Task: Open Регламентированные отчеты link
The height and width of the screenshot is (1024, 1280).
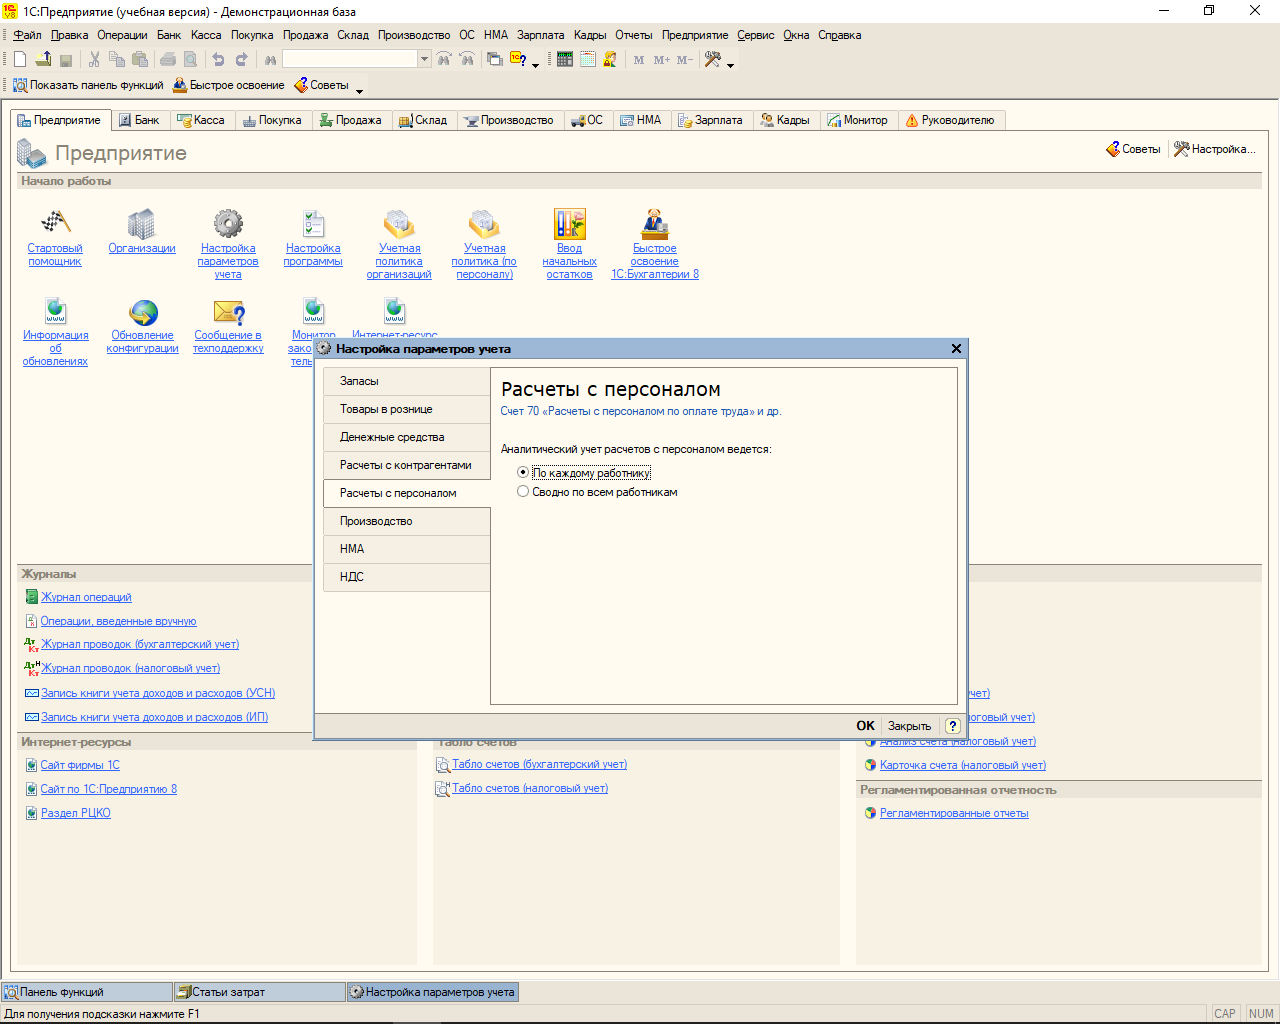Action: click(x=954, y=813)
